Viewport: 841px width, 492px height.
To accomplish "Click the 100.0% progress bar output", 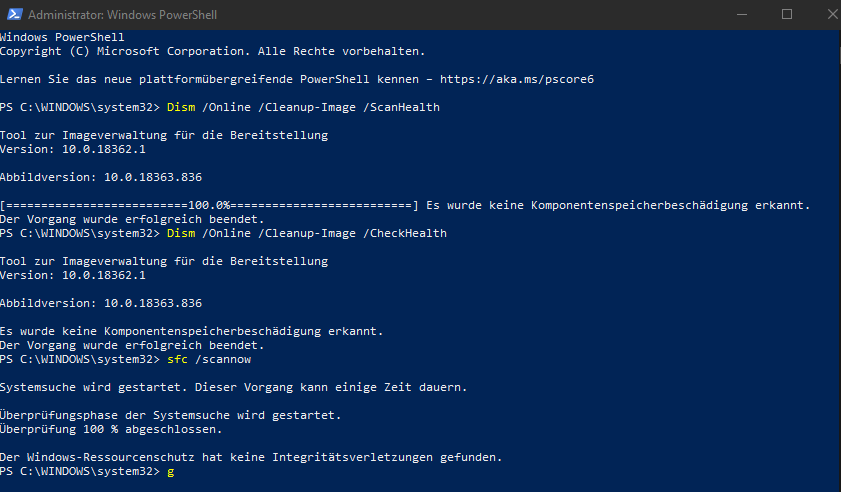I will point(208,205).
